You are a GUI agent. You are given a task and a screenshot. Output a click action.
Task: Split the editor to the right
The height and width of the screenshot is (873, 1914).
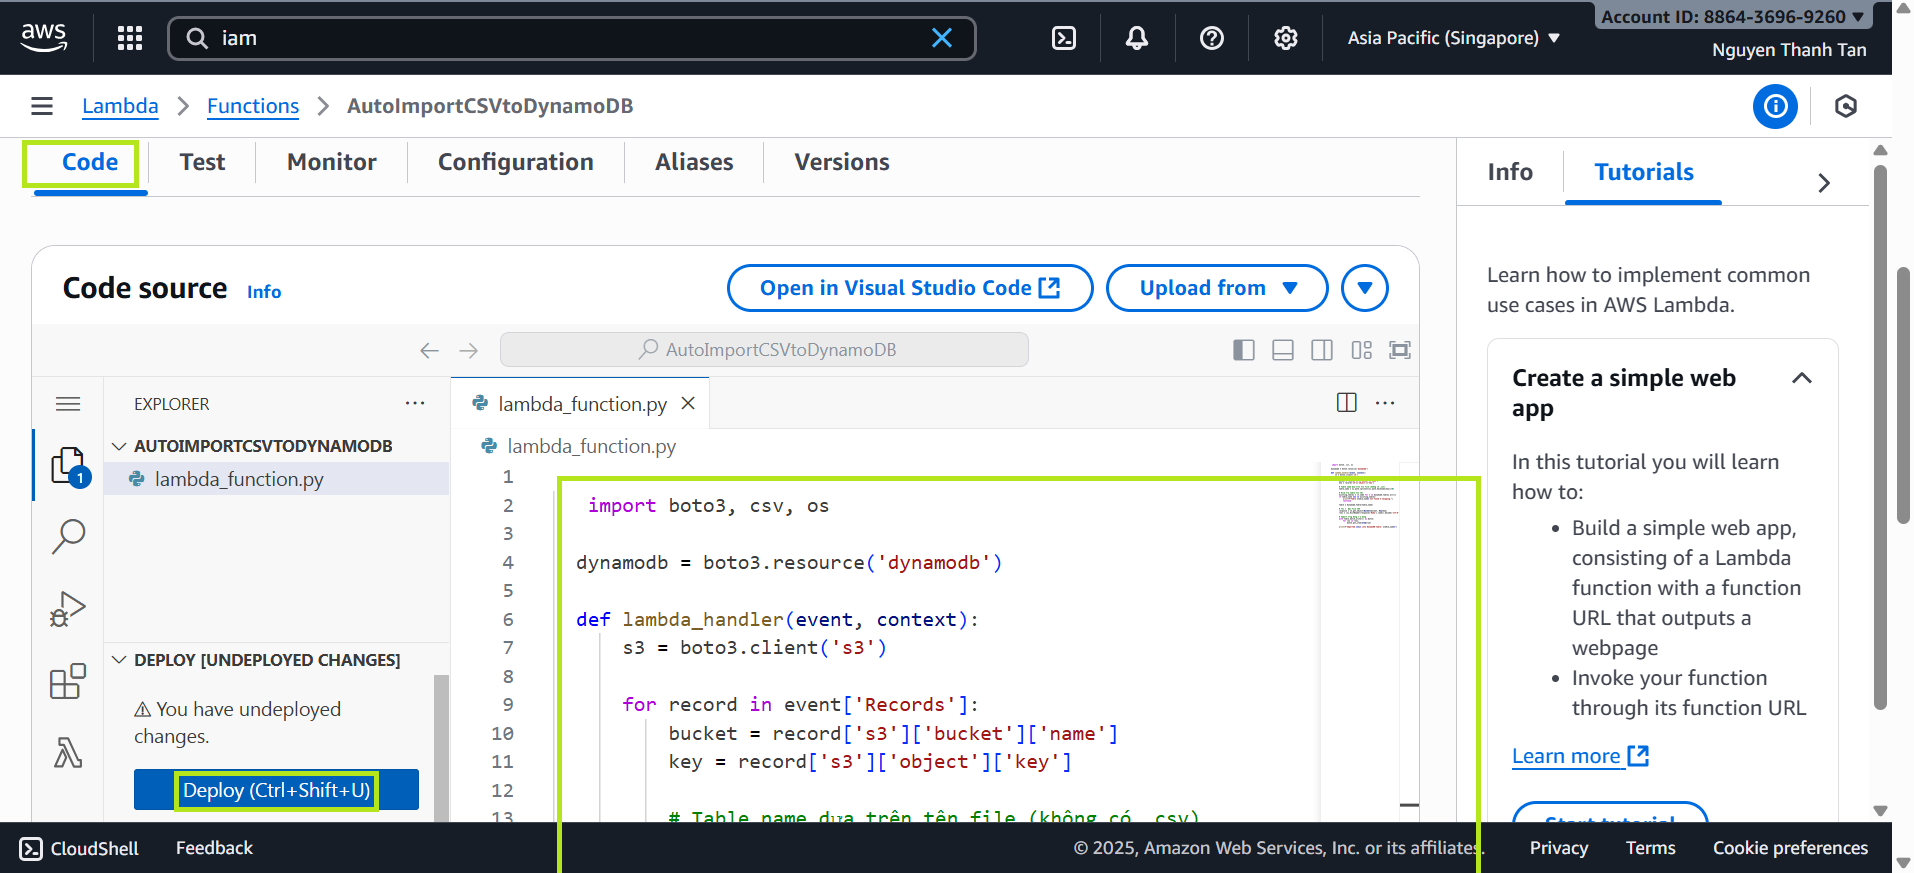point(1347,403)
